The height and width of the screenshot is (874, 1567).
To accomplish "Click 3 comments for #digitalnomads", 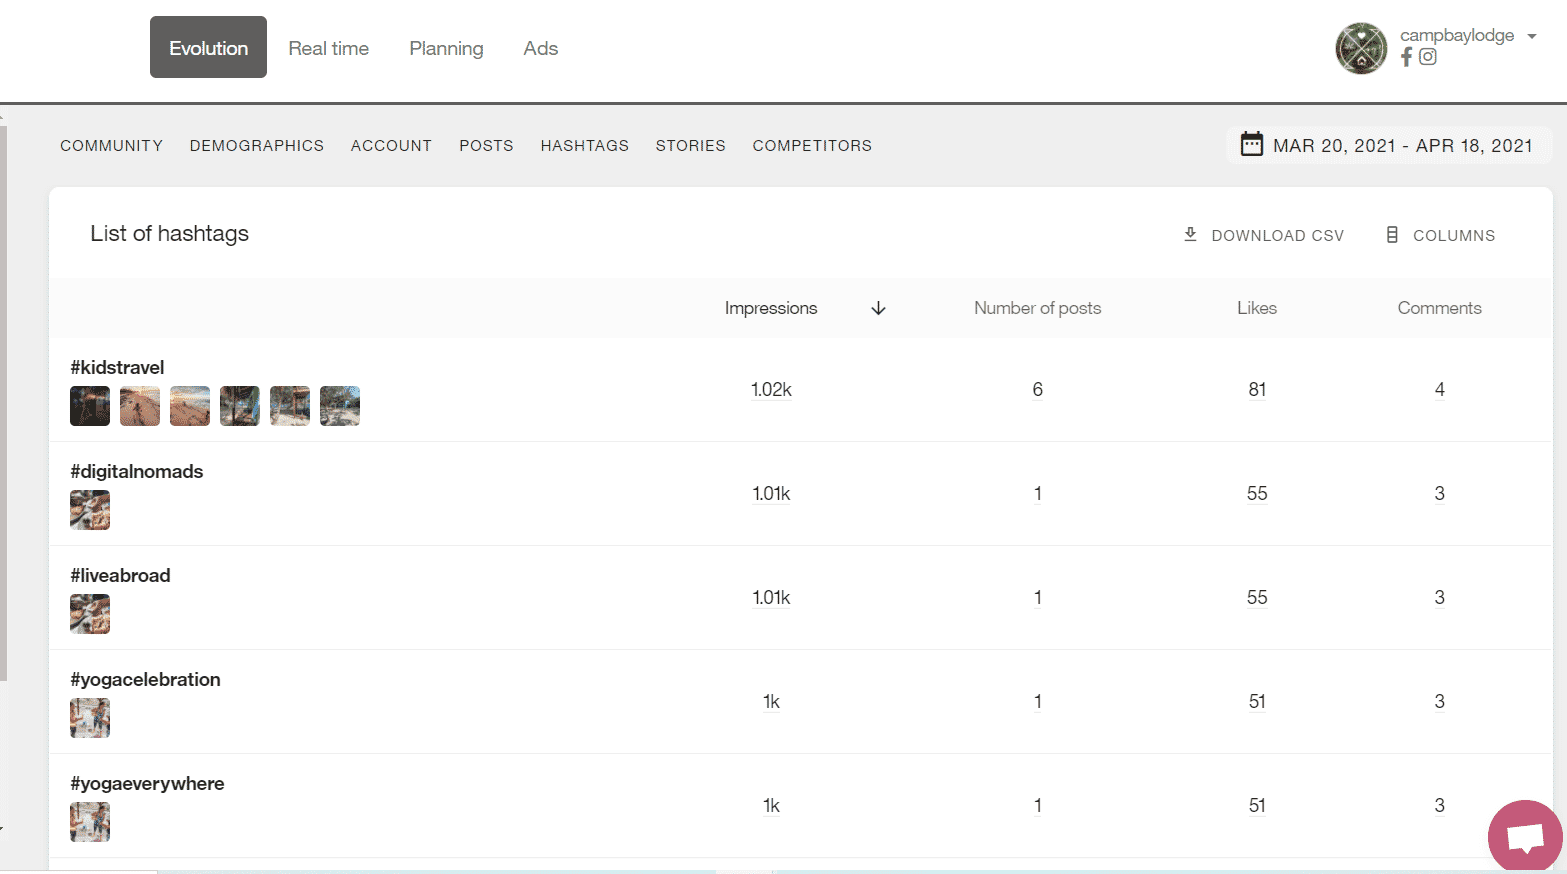I will click(1439, 493).
